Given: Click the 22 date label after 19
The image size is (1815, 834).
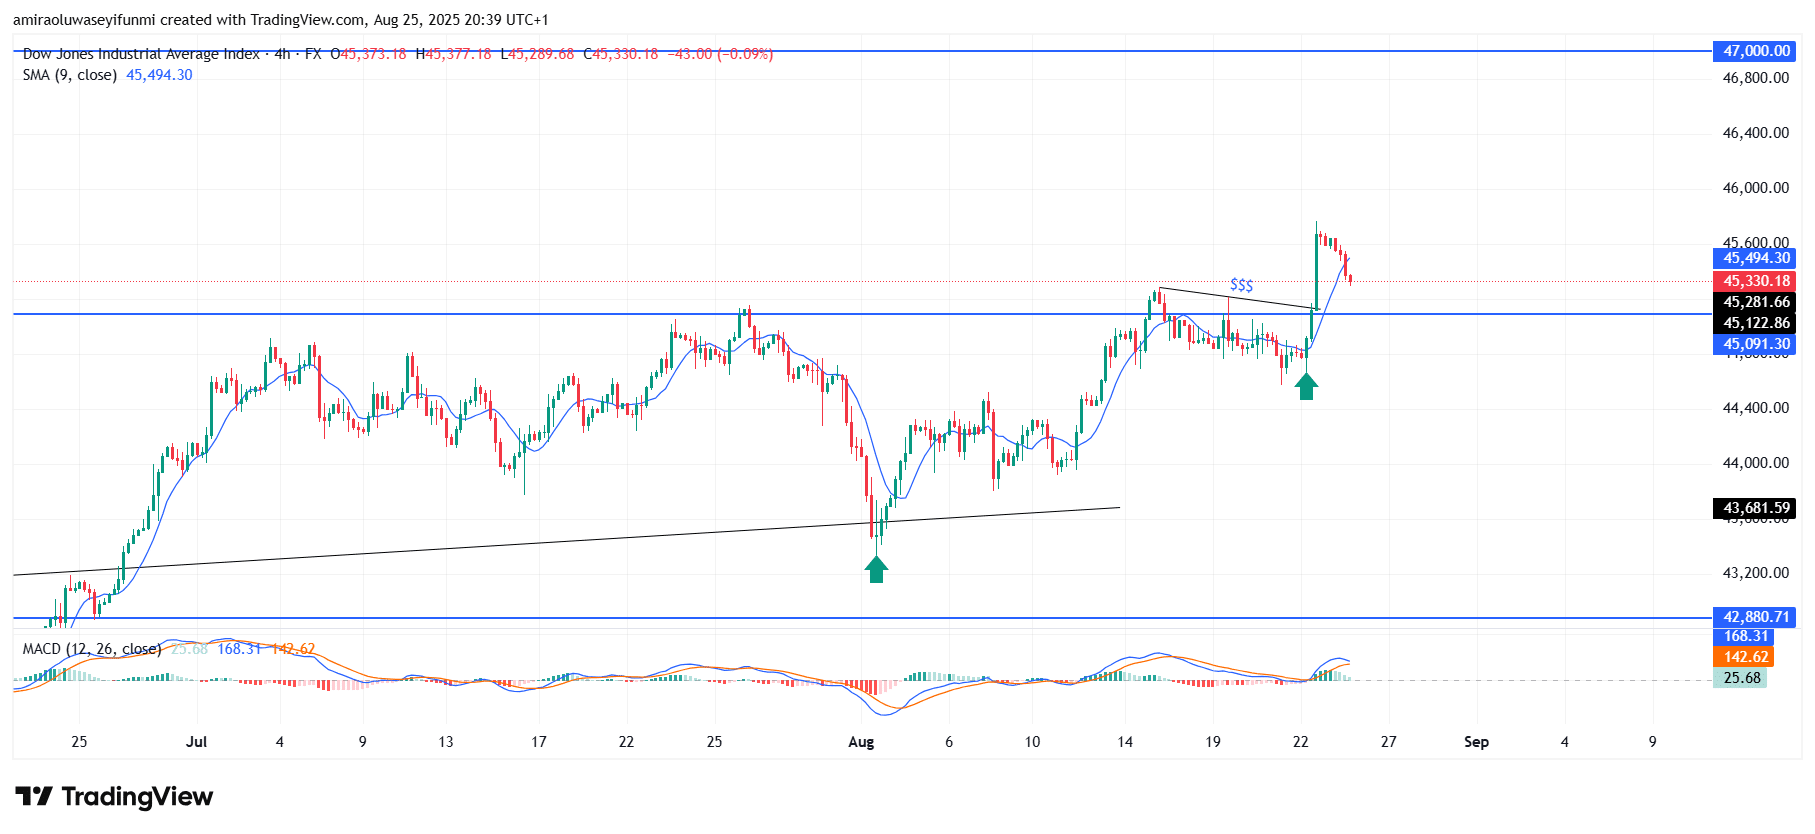Looking at the screenshot, I should coord(1300,742).
